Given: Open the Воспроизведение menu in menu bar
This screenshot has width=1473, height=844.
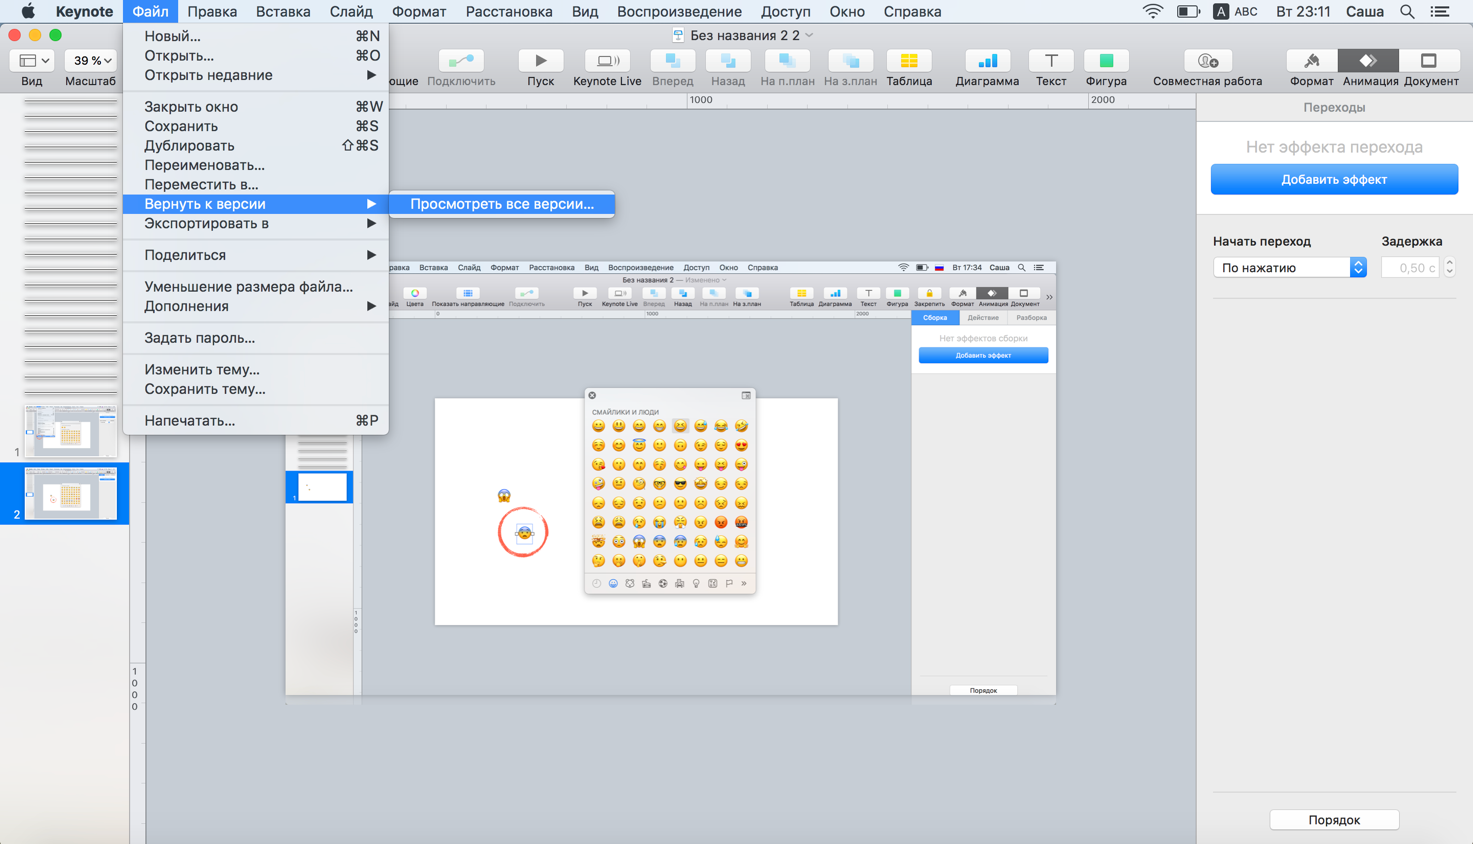Looking at the screenshot, I should [x=679, y=12].
